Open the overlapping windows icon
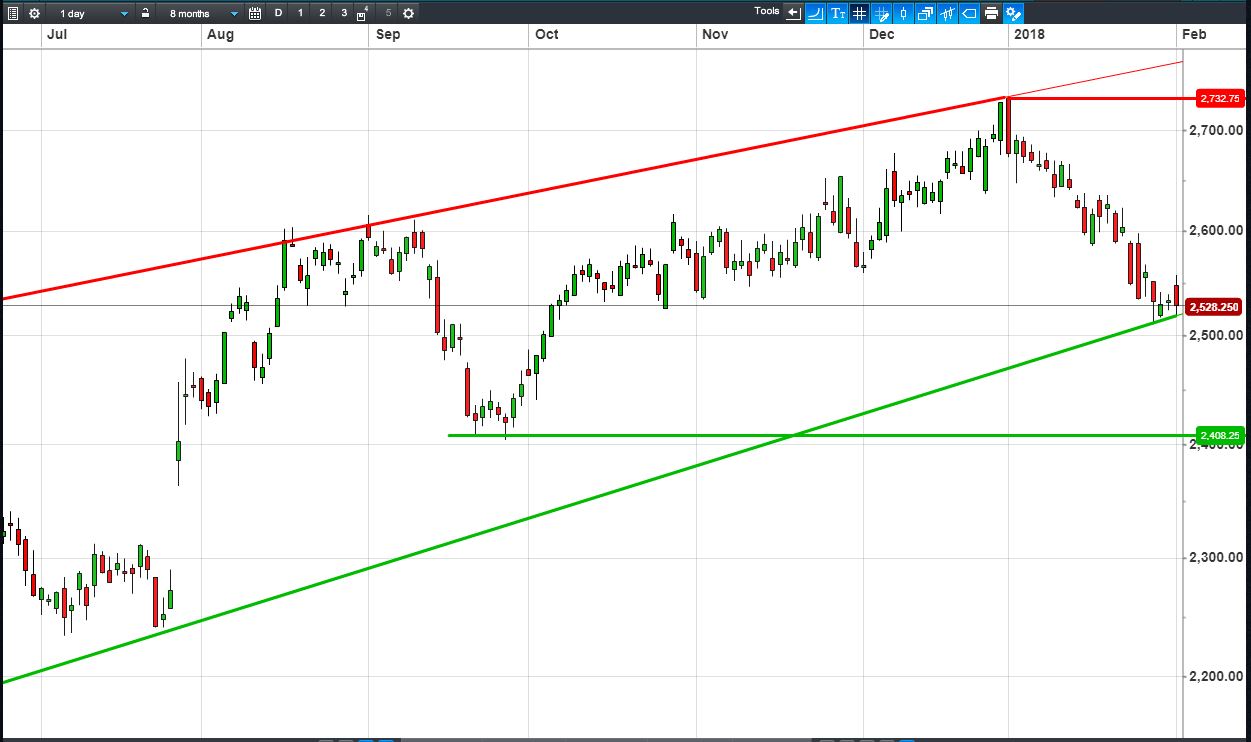 [x=925, y=13]
